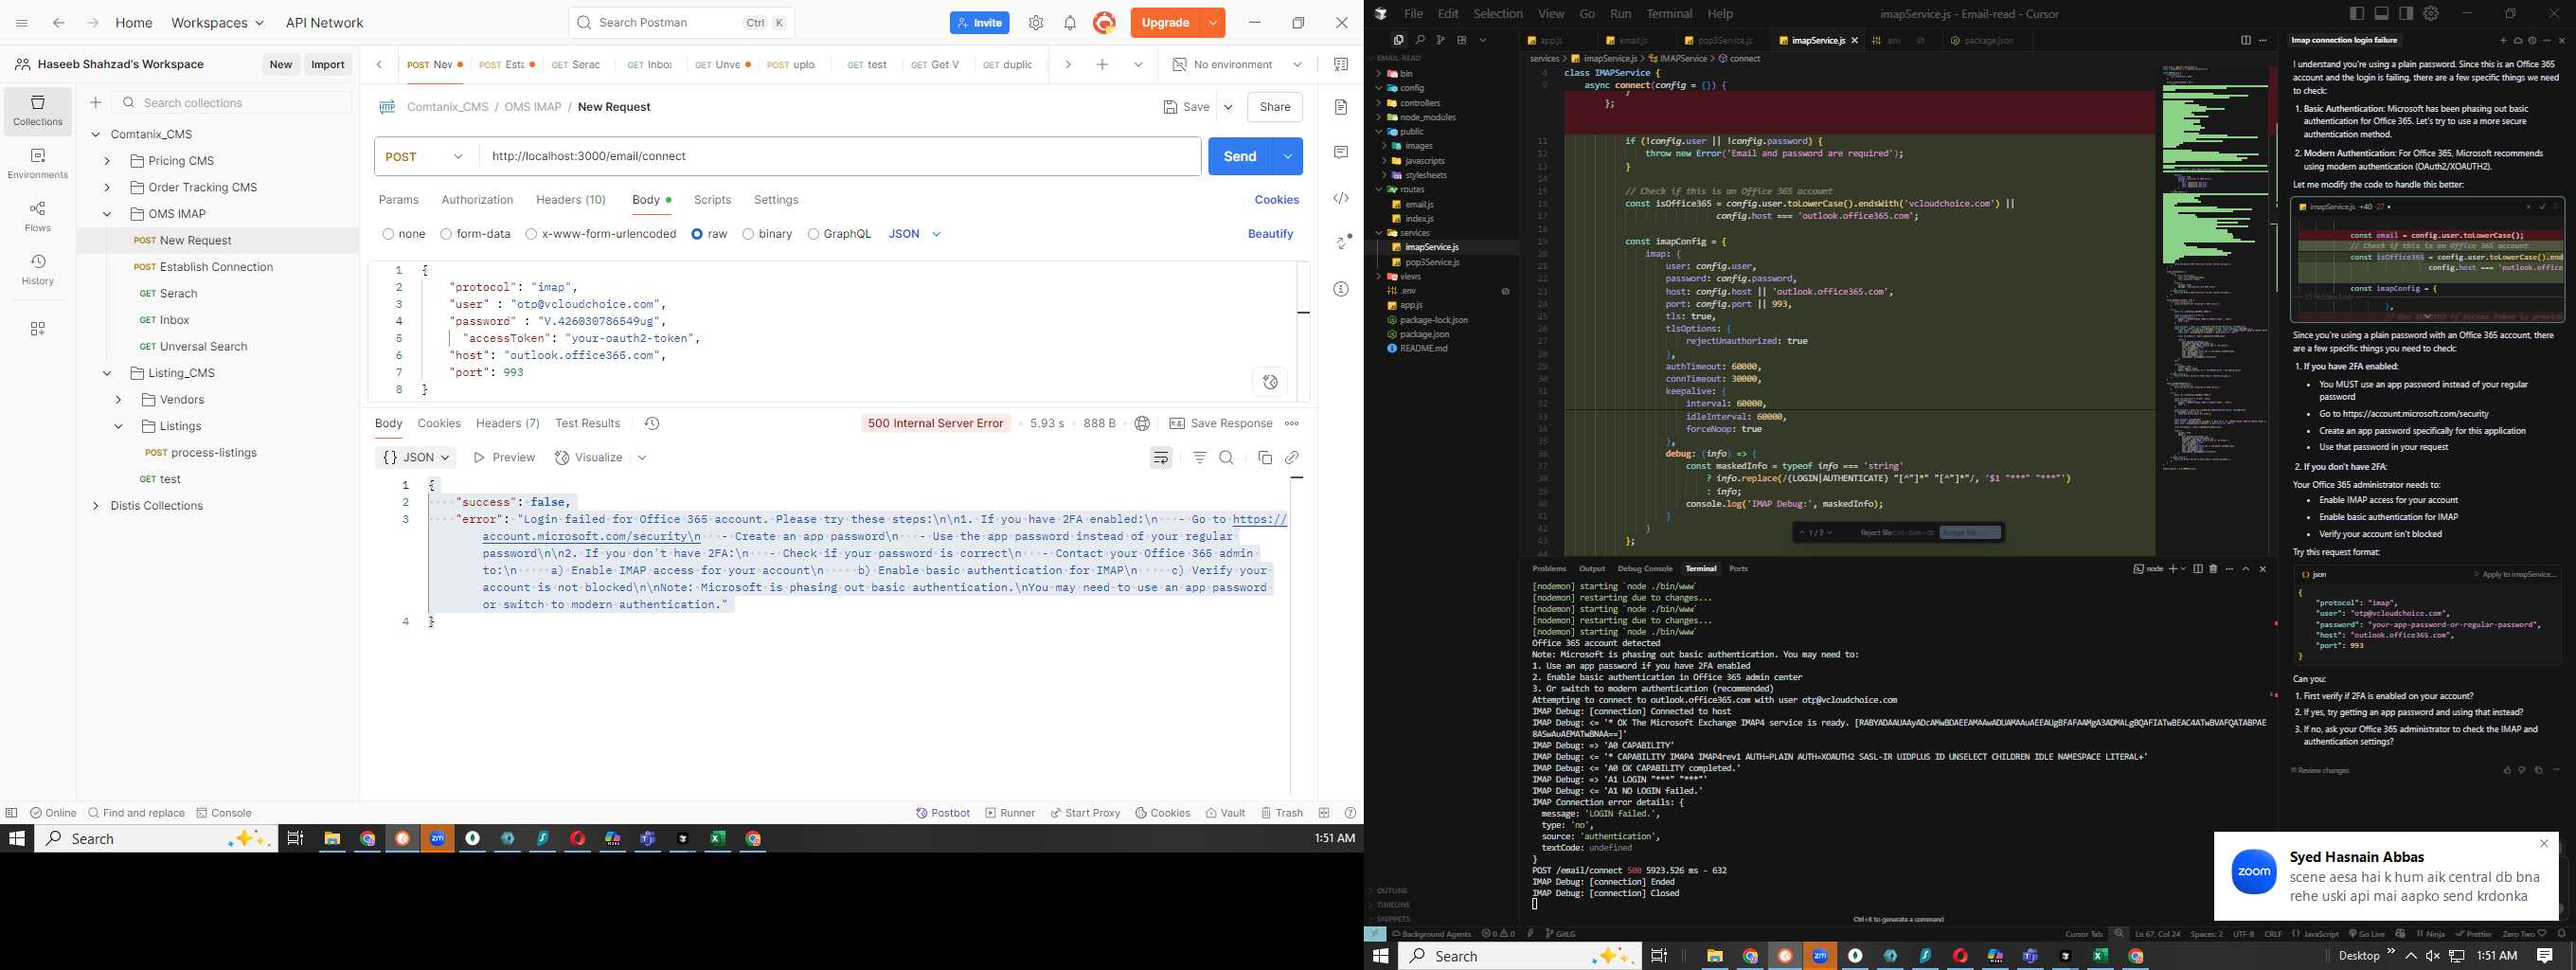The image size is (2576, 970).
Task: Expand the Pricing CMS folder
Action: point(107,161)
